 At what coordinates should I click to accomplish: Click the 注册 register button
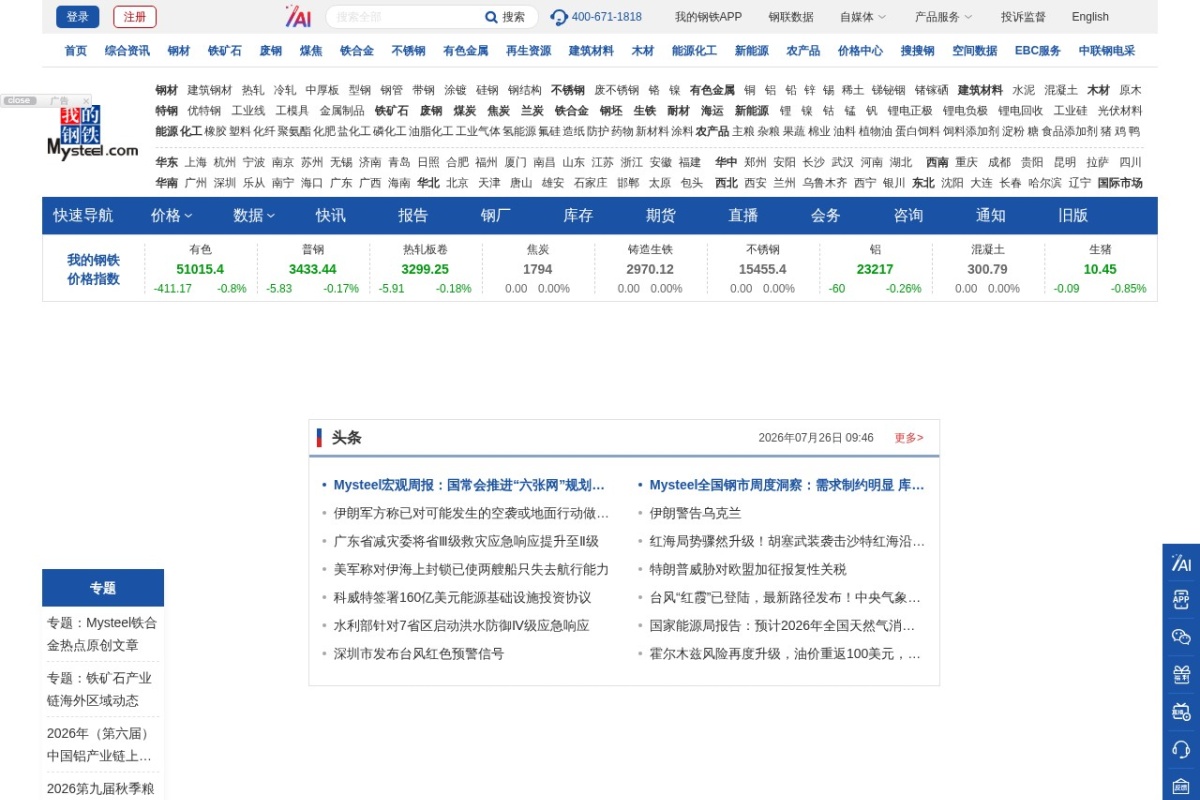click(x=135, y=17)
